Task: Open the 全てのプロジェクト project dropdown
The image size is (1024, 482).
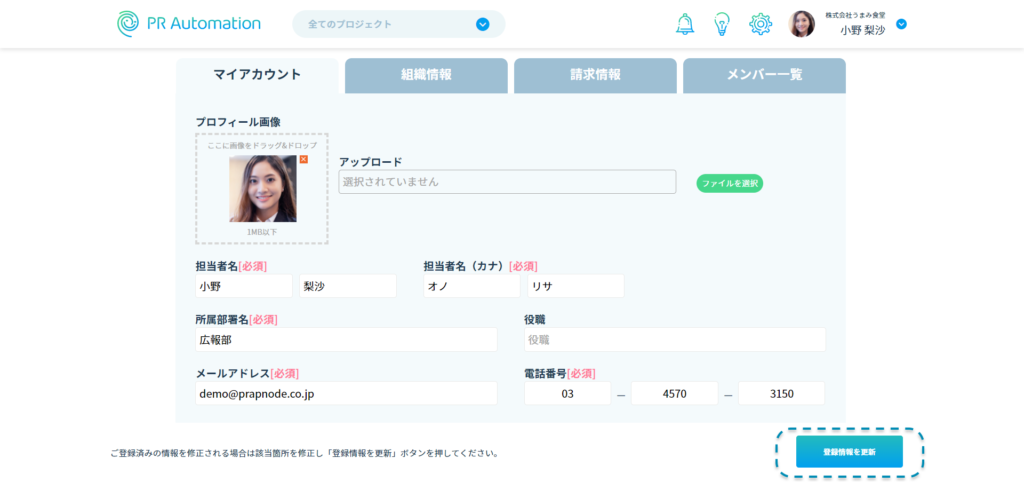Action: [398, 24]
